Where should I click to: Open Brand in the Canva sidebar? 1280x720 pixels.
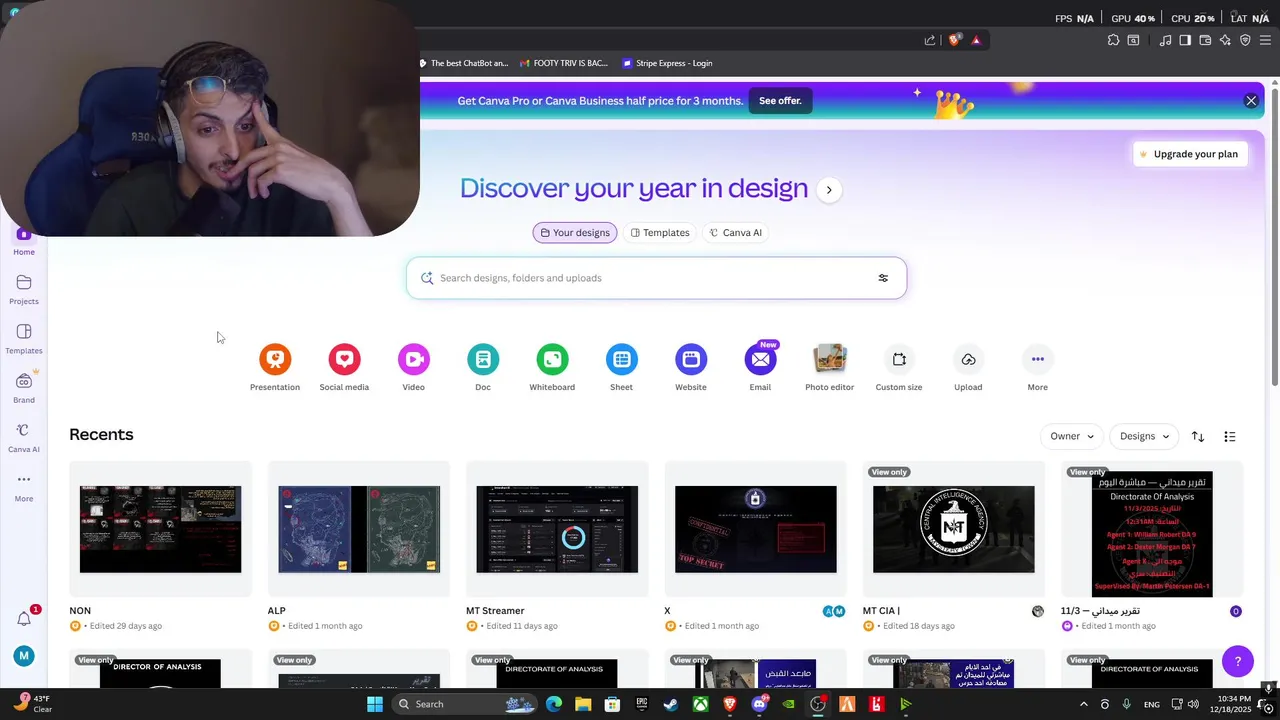click(x=24, y=388)
